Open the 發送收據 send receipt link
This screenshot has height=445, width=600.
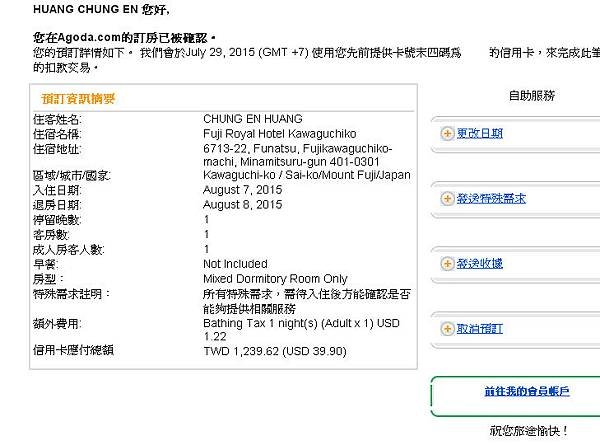479,263
